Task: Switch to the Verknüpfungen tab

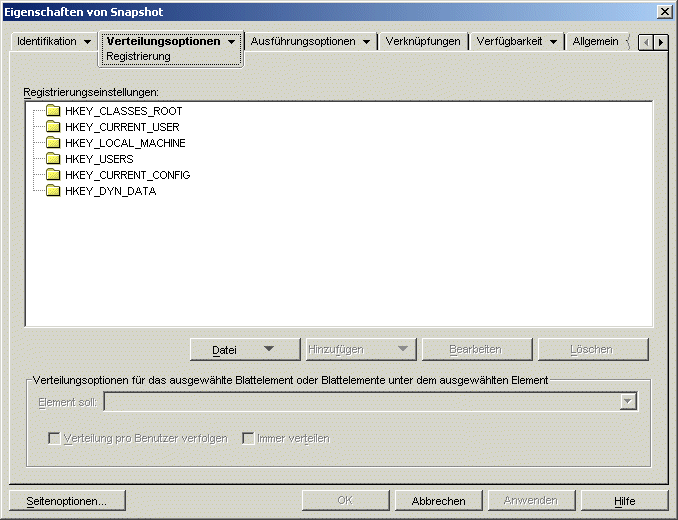Action: click(423, 41)
